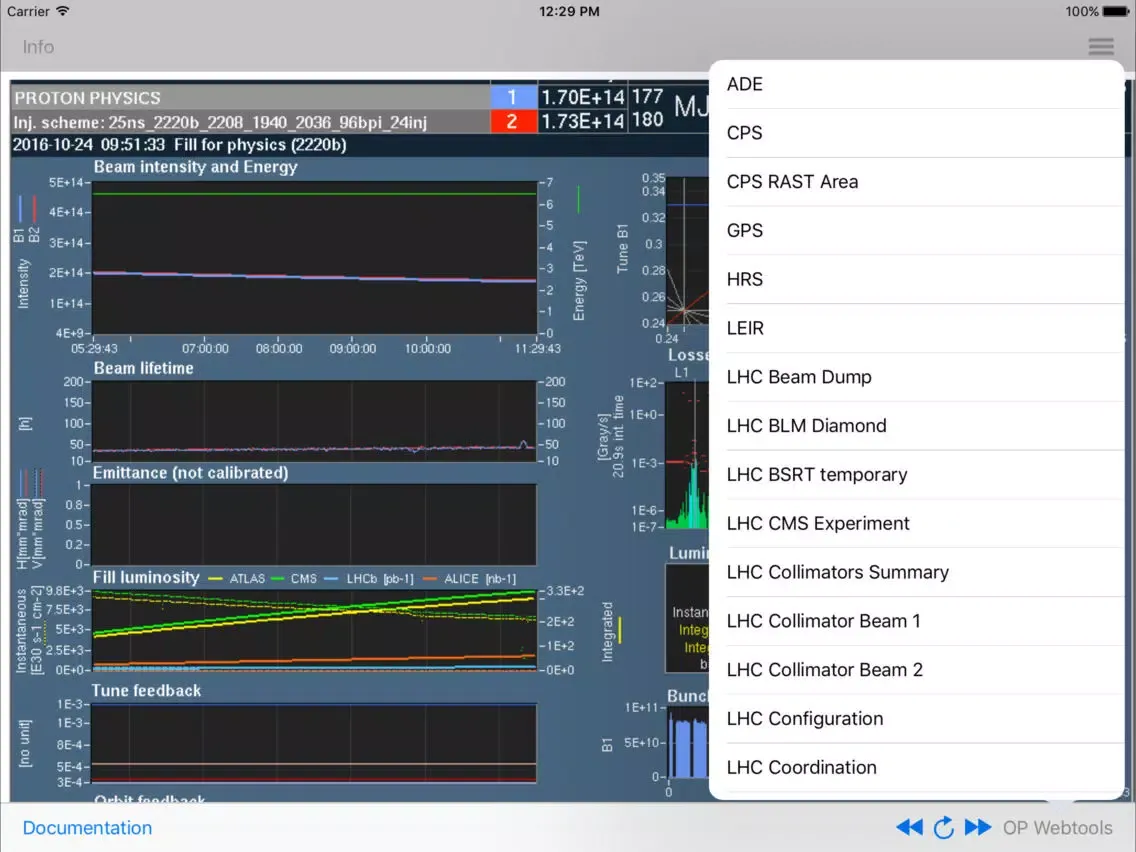Tap the PROTON PHYSICS header text

(x=88, y=98)
